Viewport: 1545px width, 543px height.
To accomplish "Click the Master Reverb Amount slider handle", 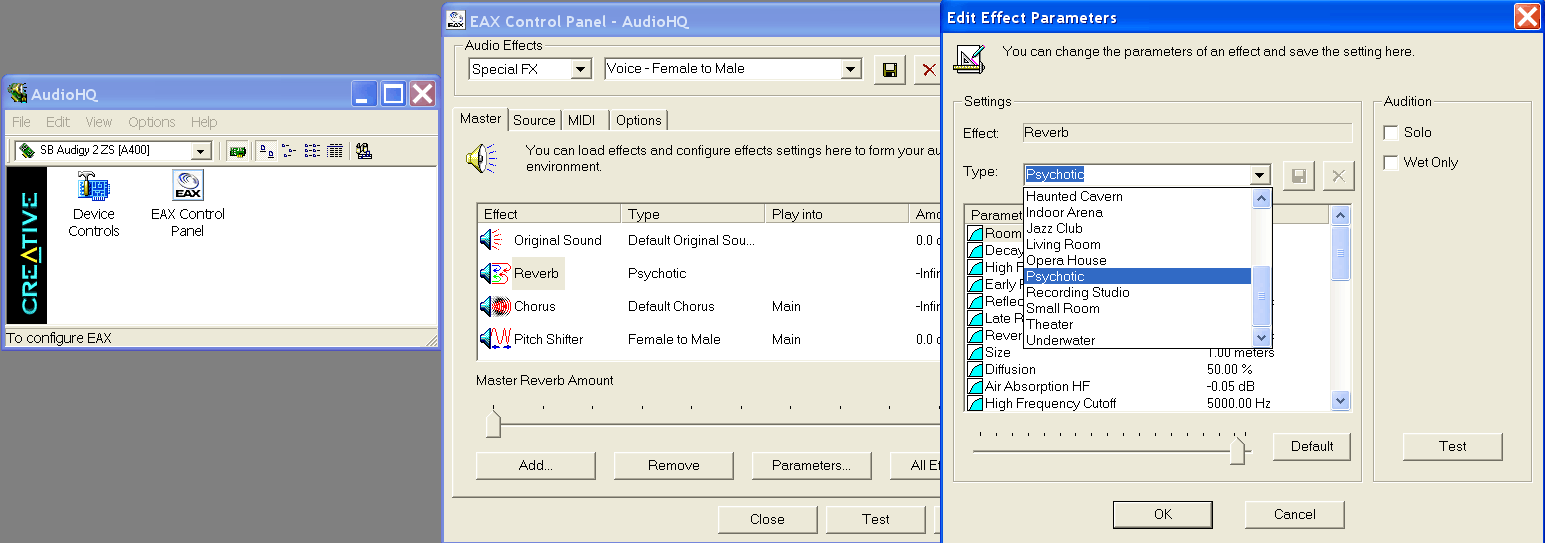I will (x=493, y=425).
